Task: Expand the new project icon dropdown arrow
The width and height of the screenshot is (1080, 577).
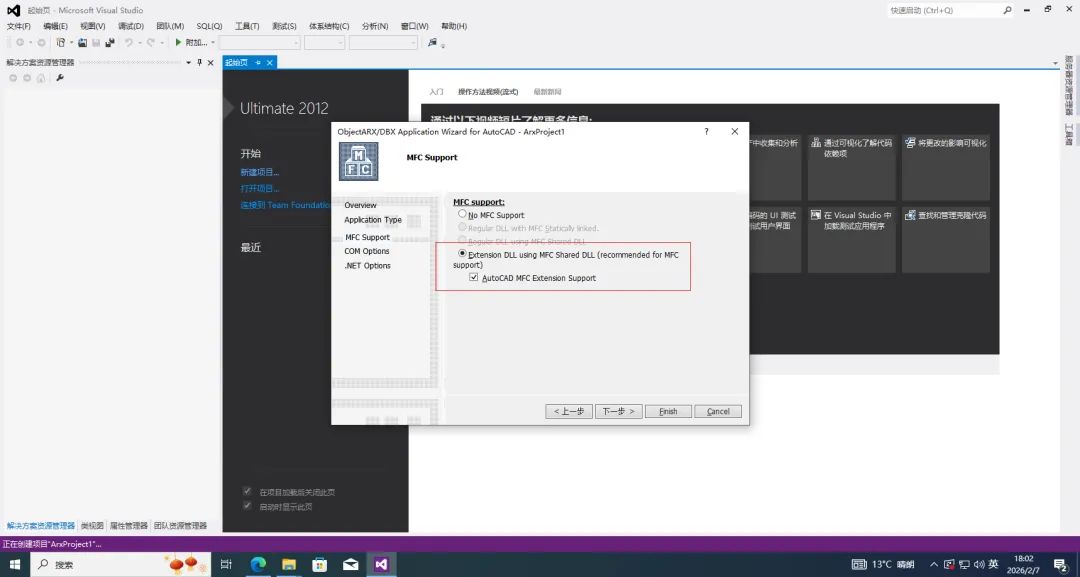Action: point(71,43)
